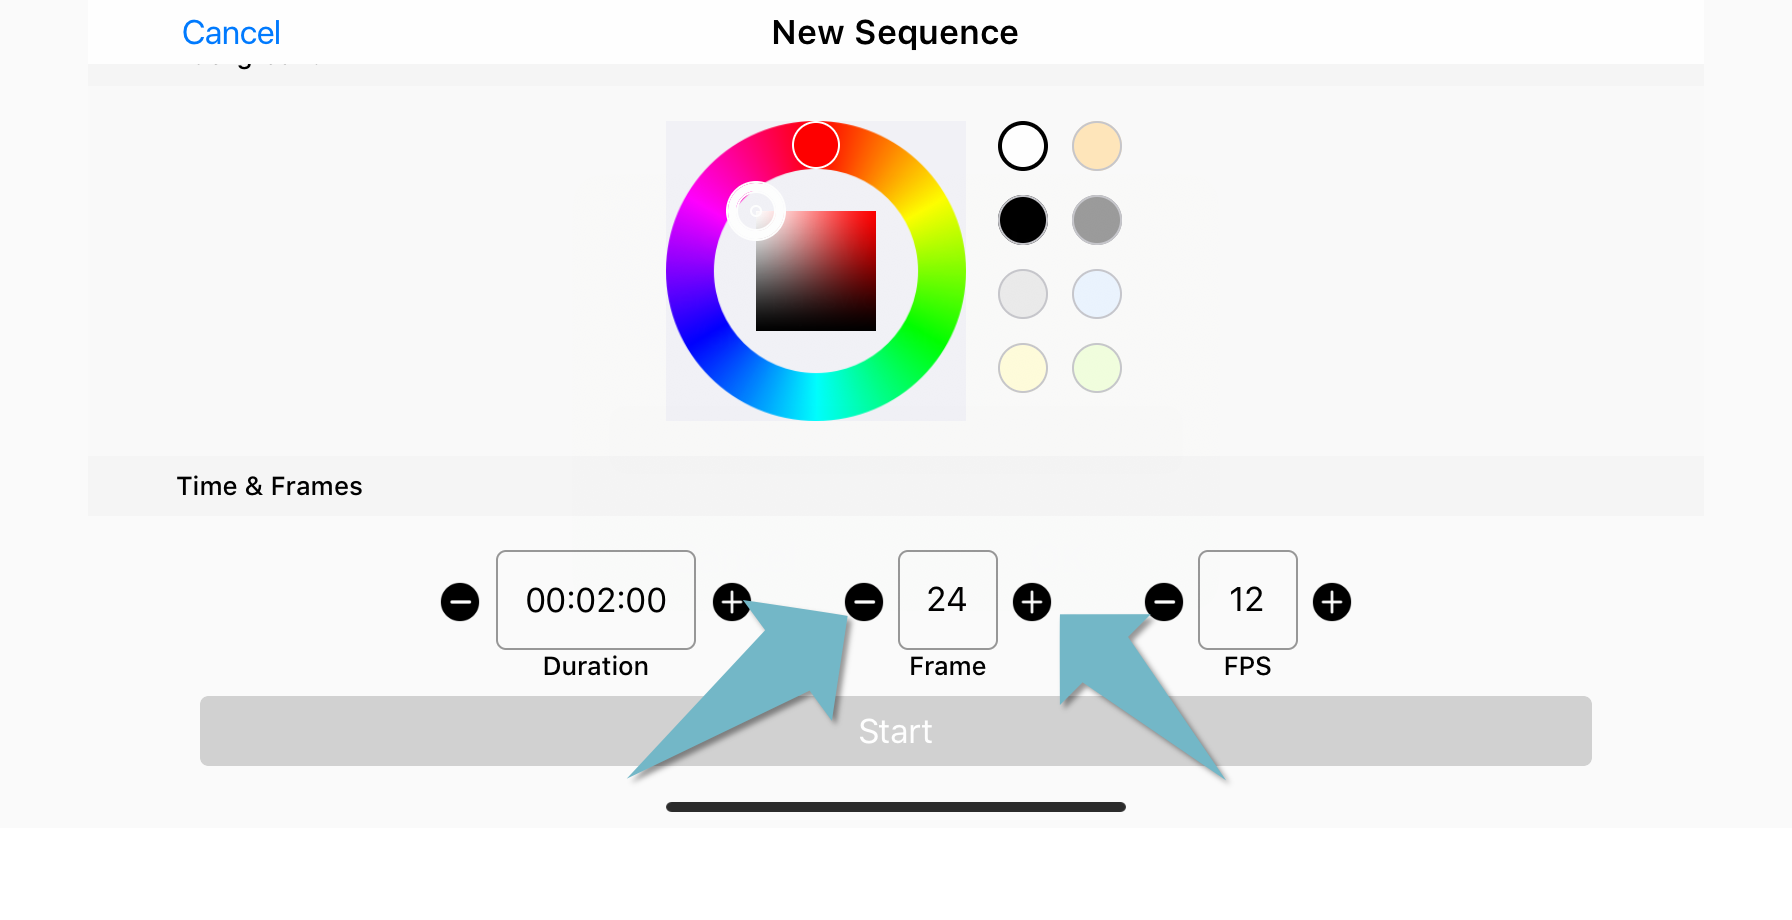This screenshot has height=920, width=1792.
Task: Decrease the Frame count with minus button
Action: [x=864, y=602]
